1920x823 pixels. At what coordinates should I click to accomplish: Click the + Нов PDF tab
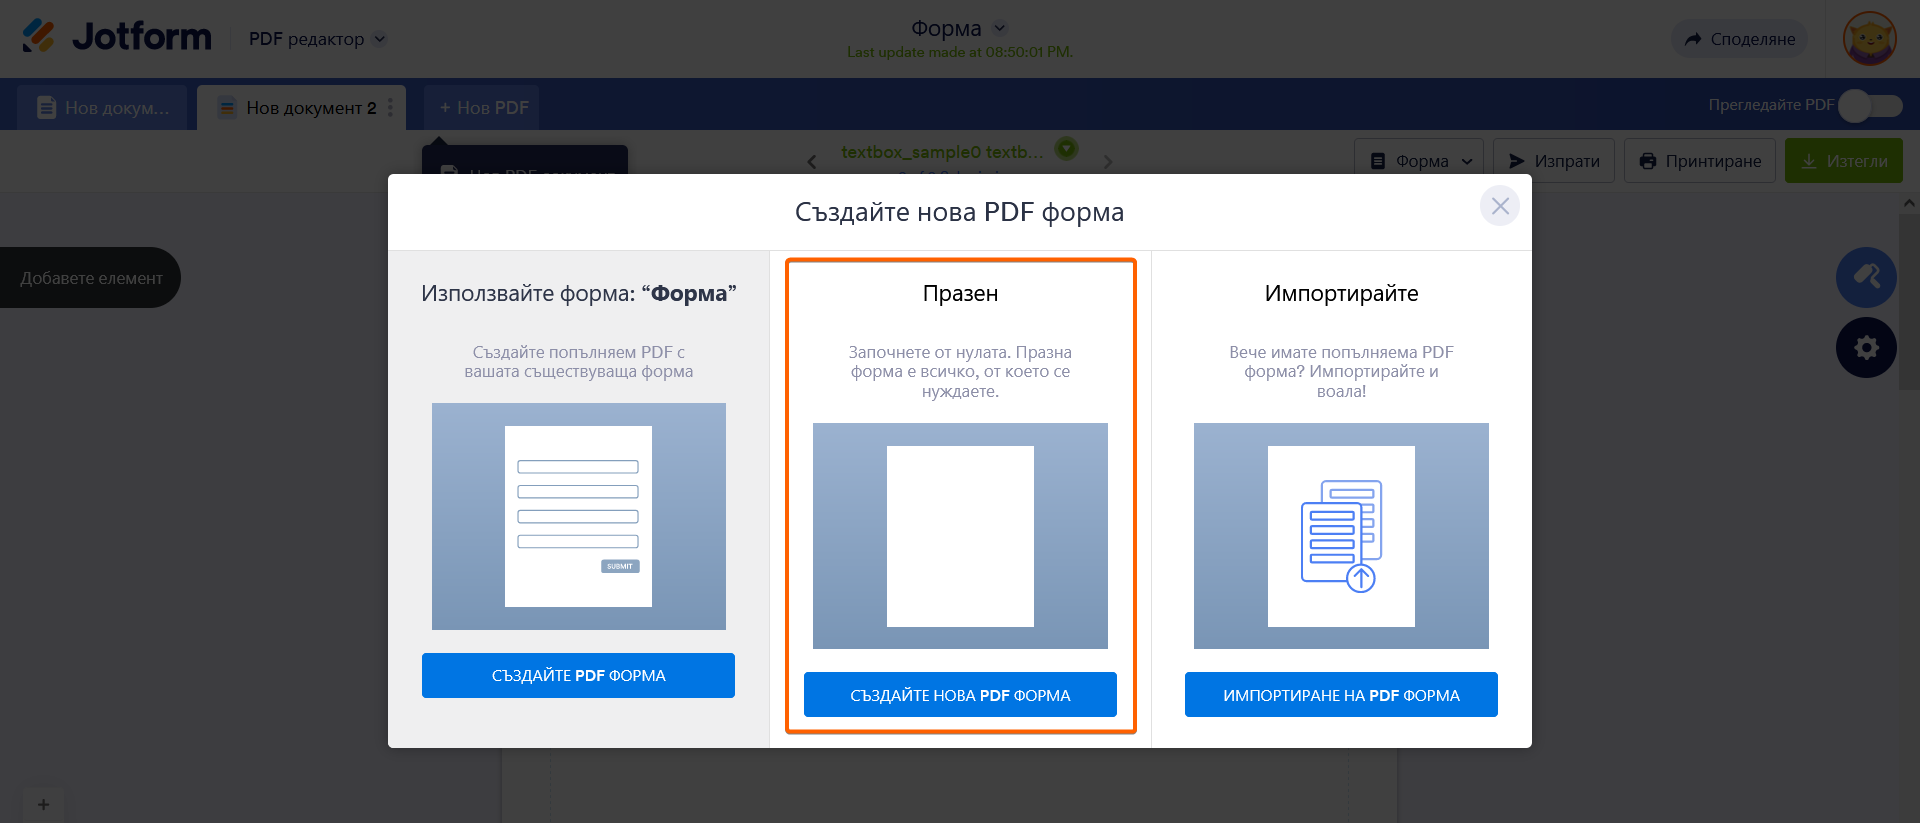[482, 107]
